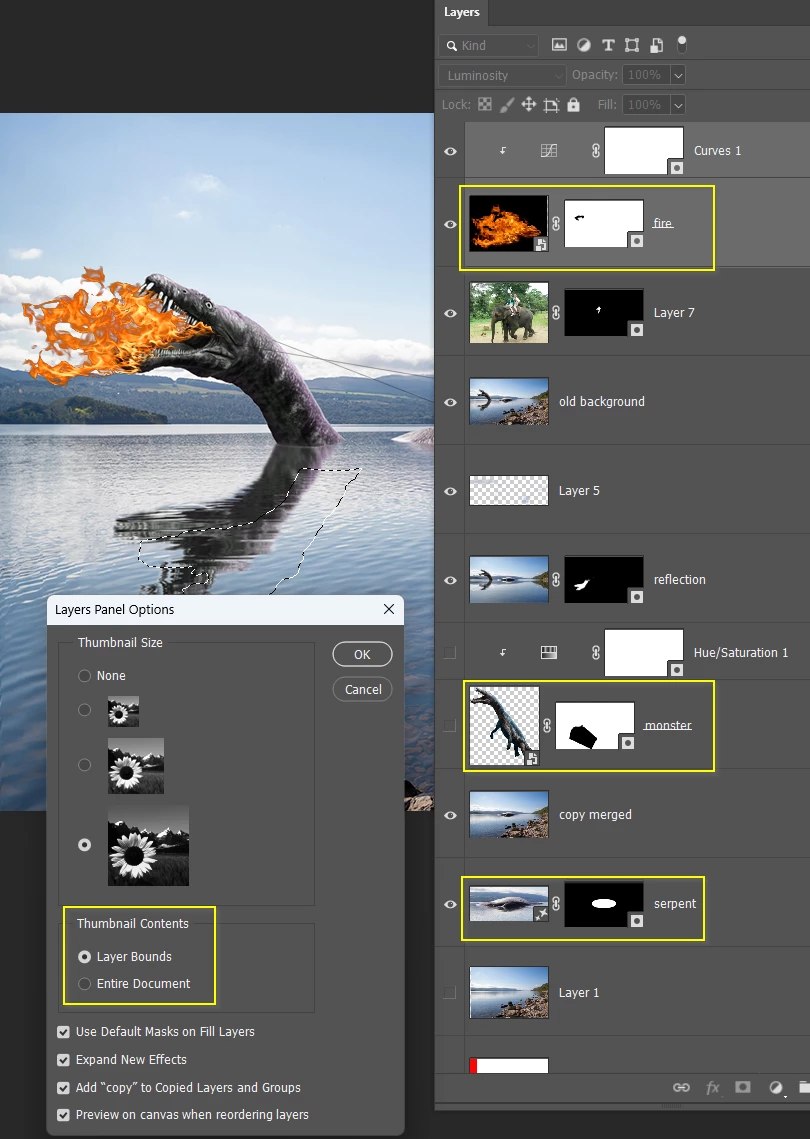Click the Hue/Saturation 1 adjustment icon
Screen dimensions: 810x1139
(x=549, y=652)
